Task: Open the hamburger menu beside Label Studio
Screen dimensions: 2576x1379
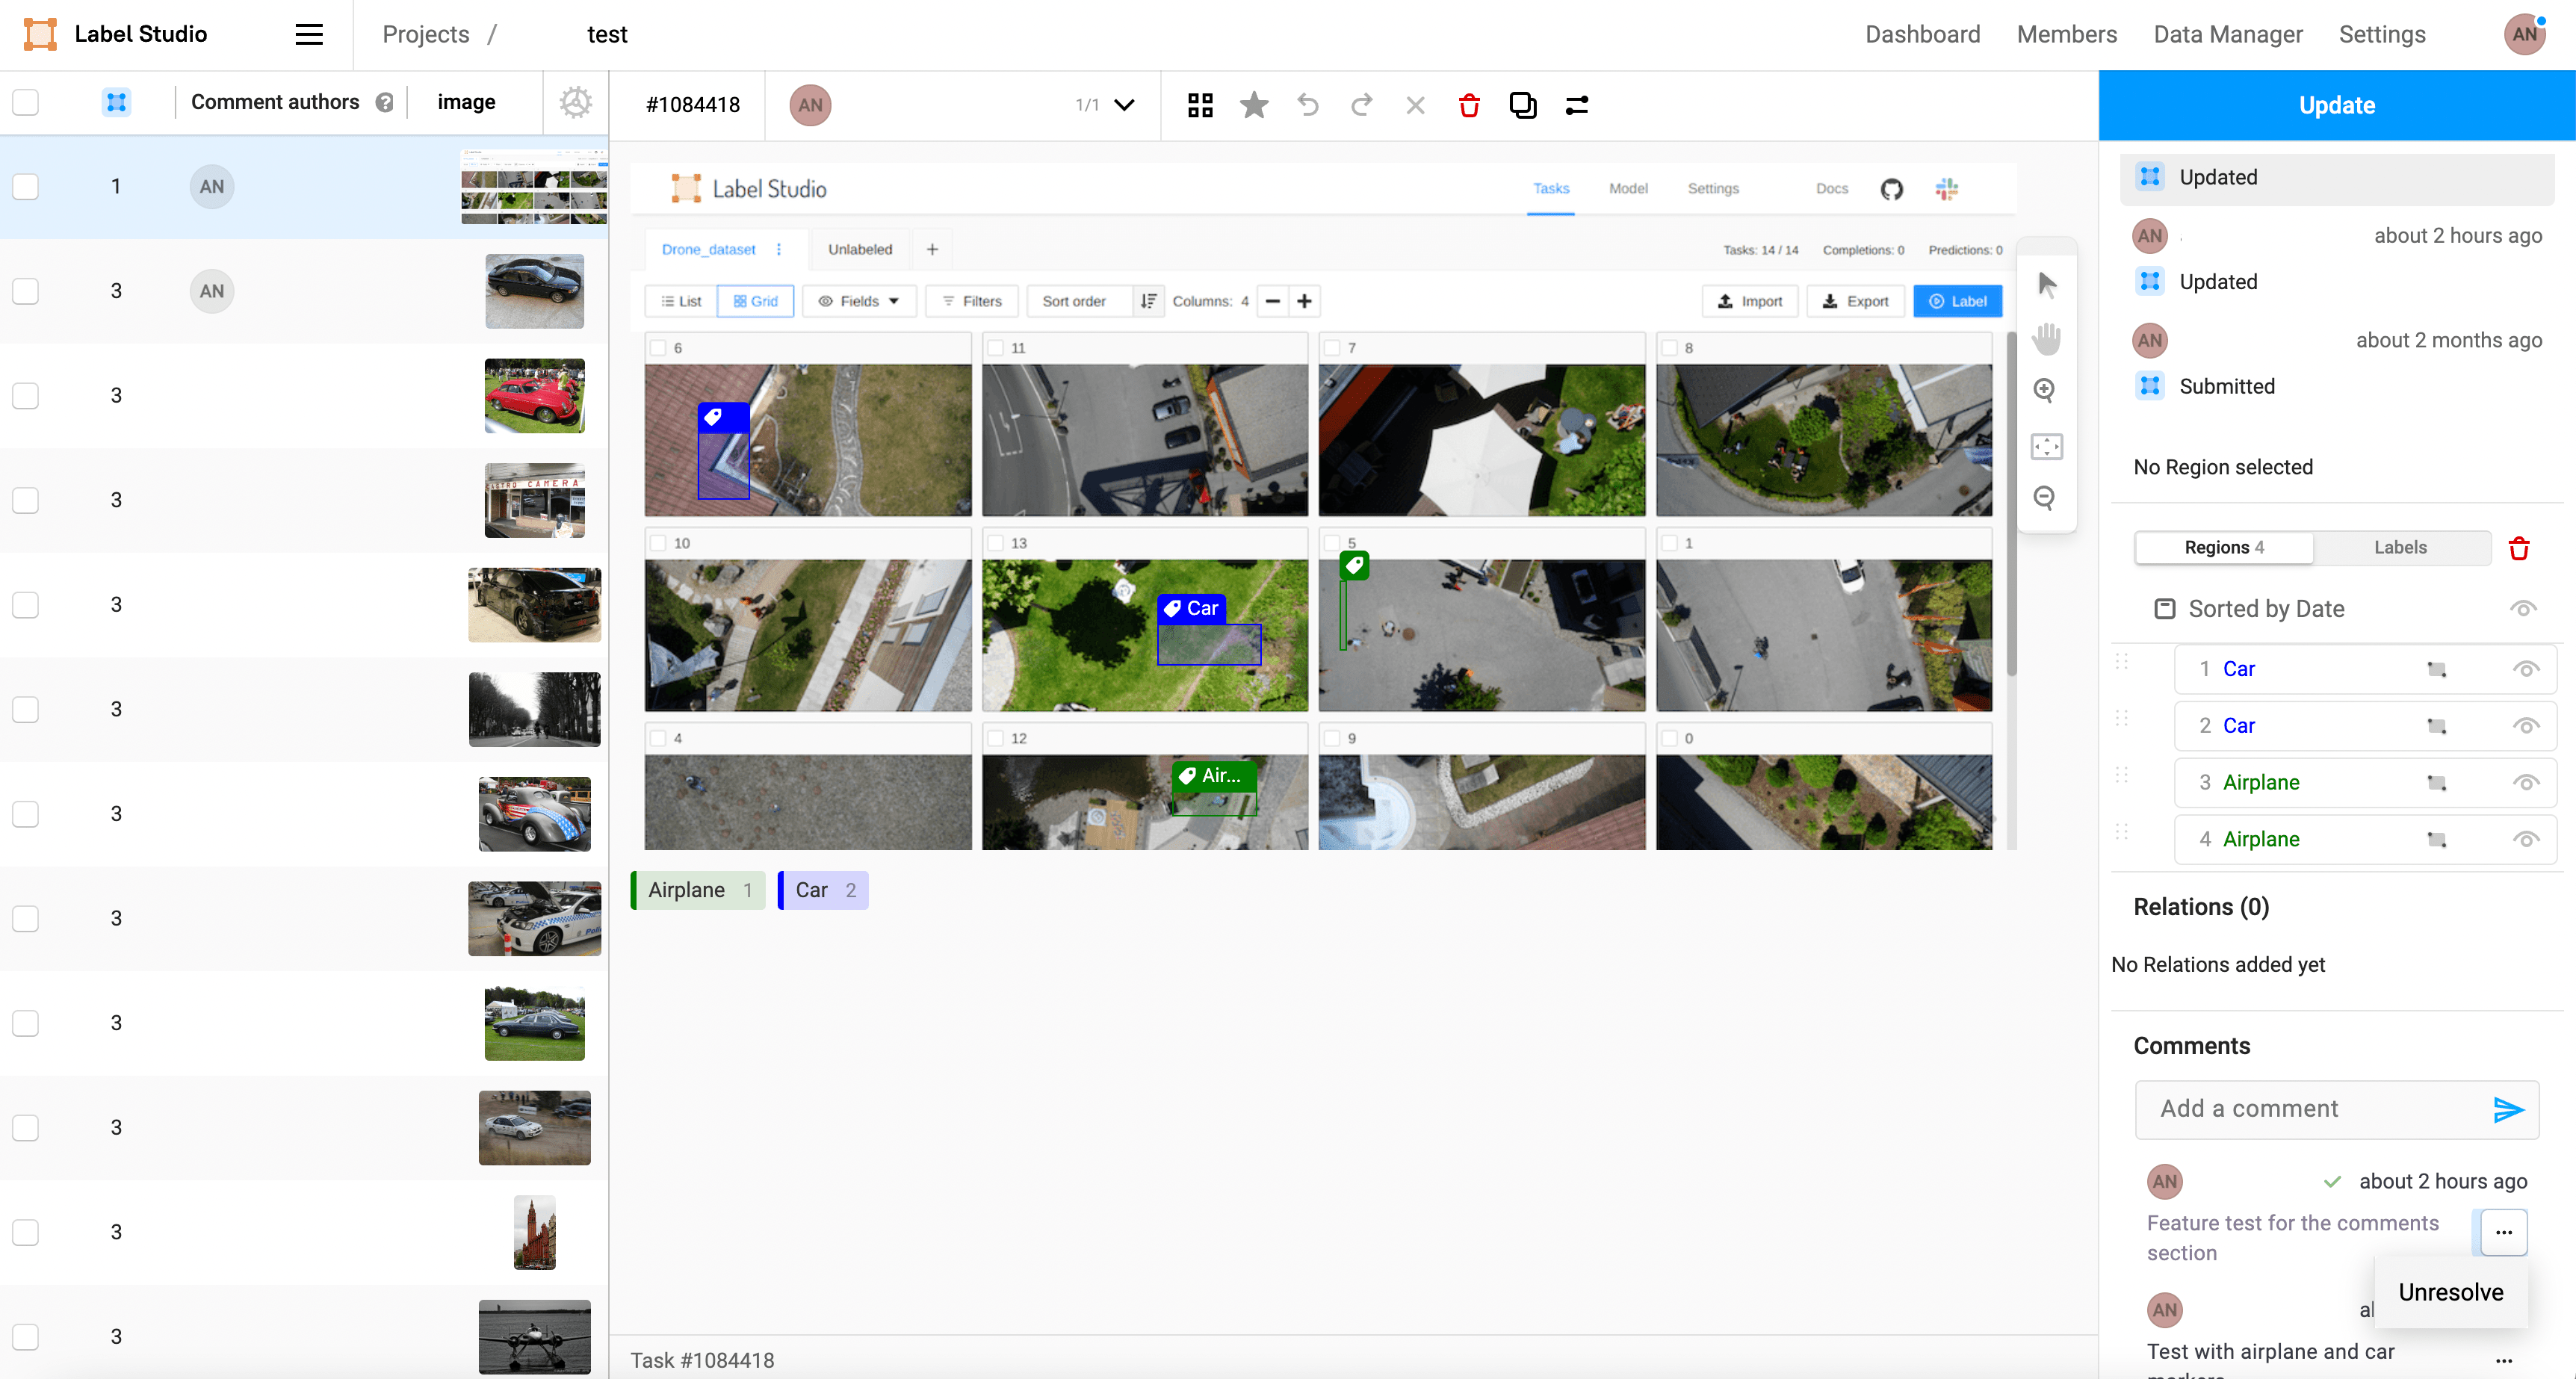Action: pyautogui.click(x=309, y=34)
